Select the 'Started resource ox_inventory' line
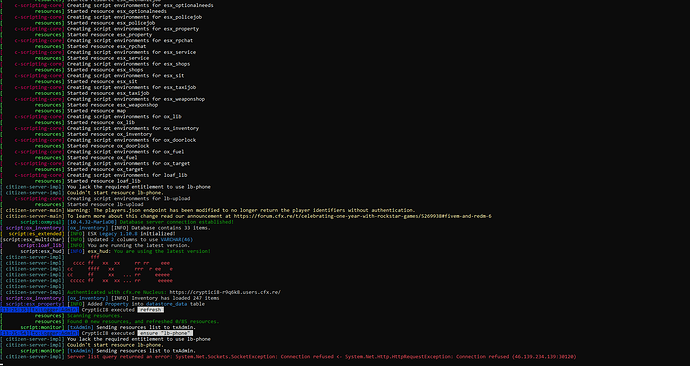690x366 pixels. (109, 134)
